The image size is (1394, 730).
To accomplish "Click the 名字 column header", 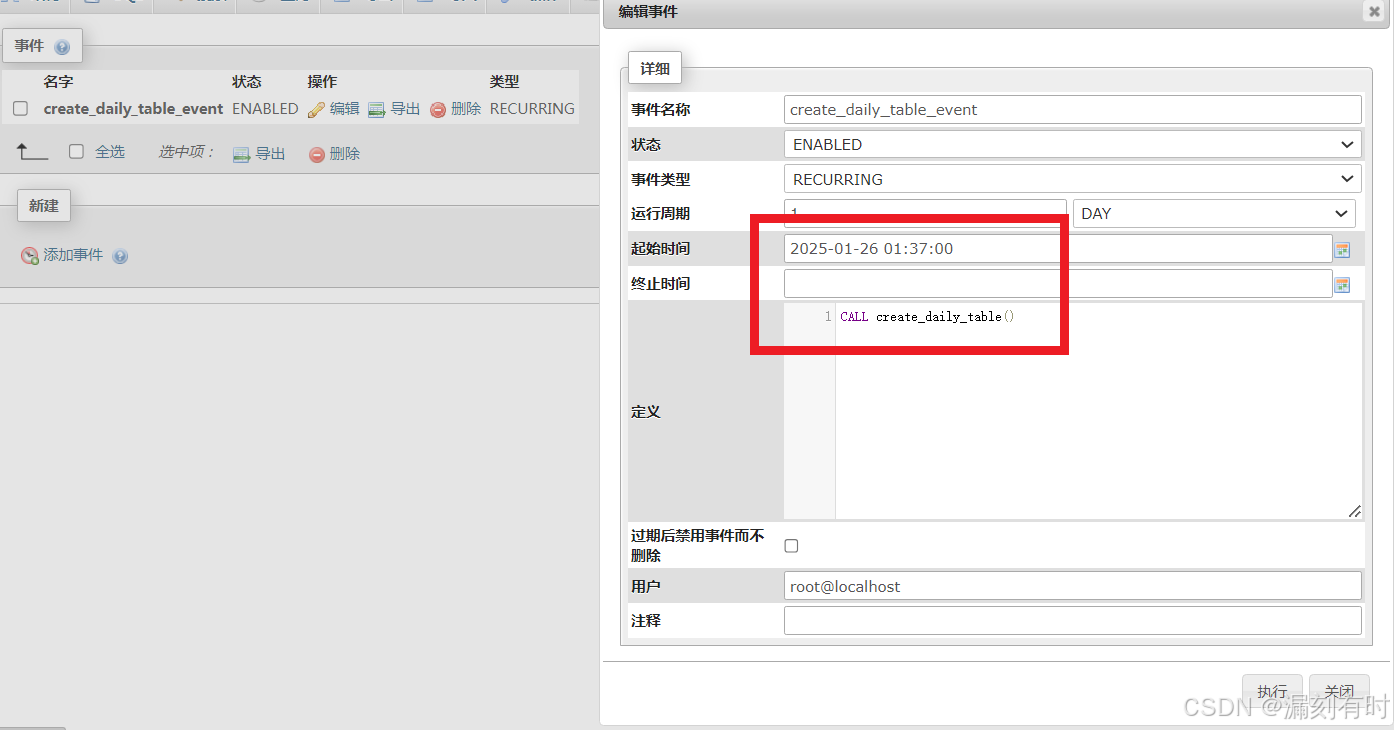I will (x=58, y=82).
